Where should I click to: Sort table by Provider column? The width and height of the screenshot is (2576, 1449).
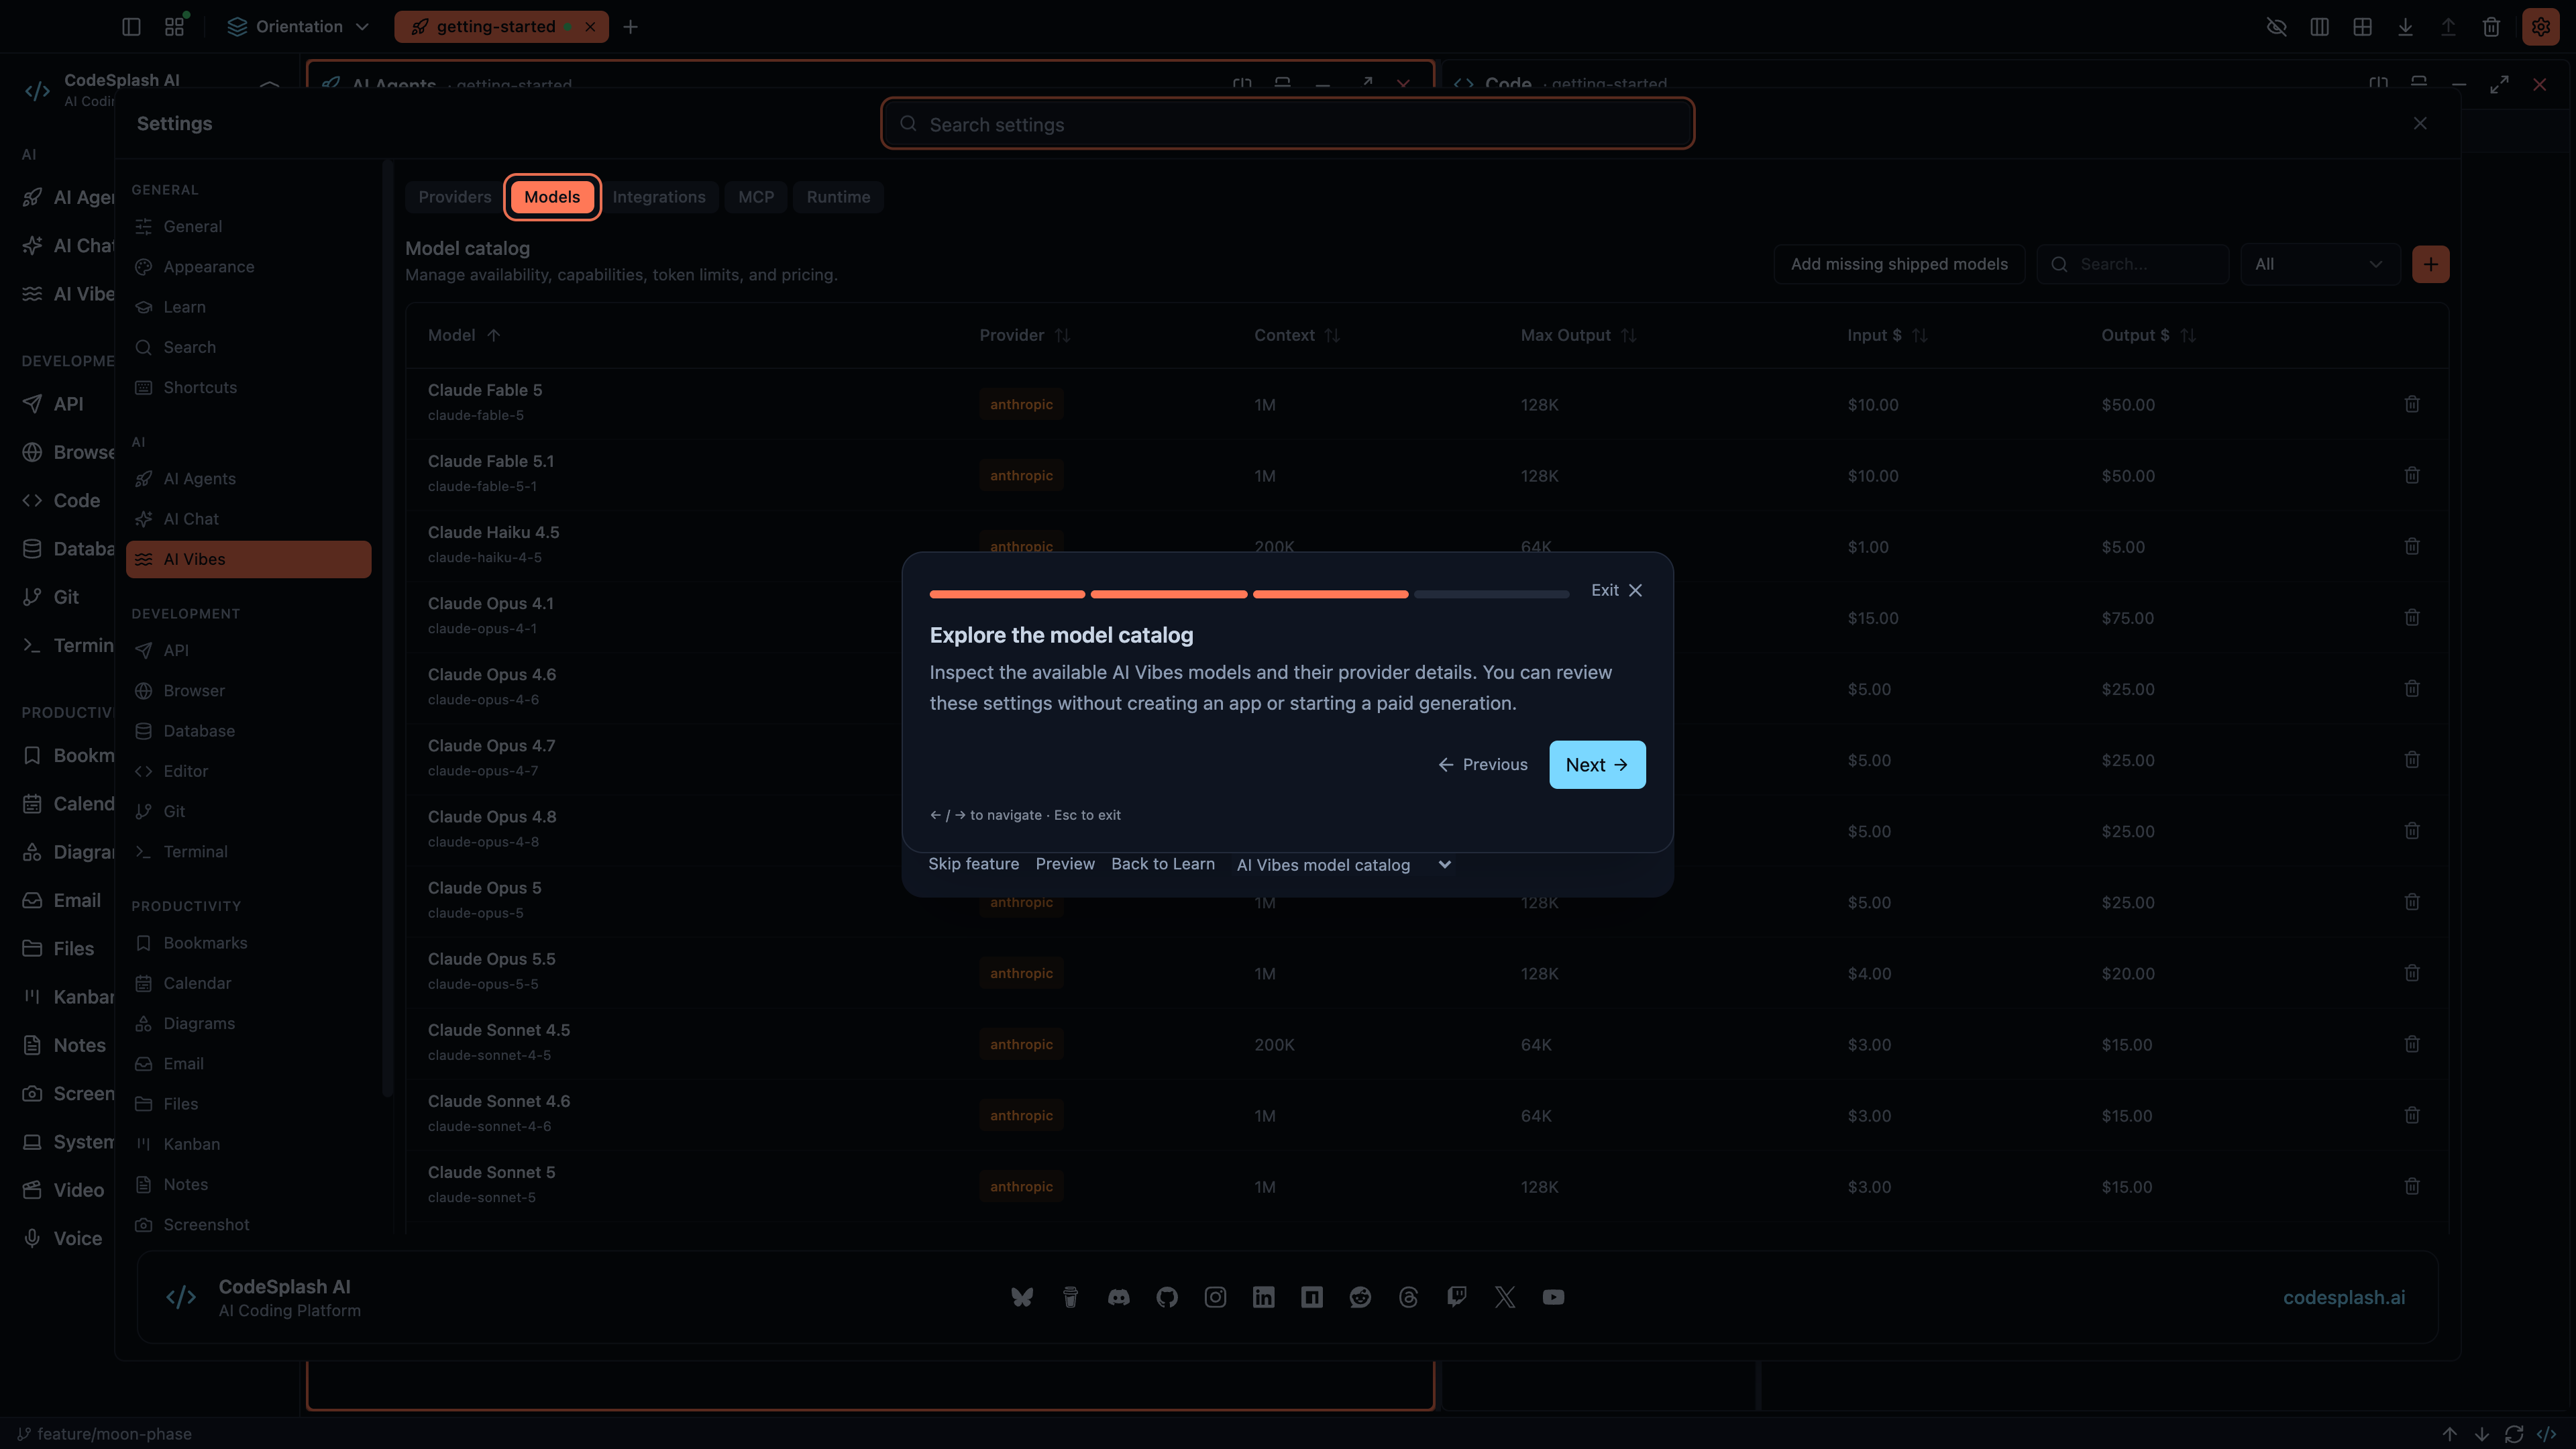[1024, 335]
